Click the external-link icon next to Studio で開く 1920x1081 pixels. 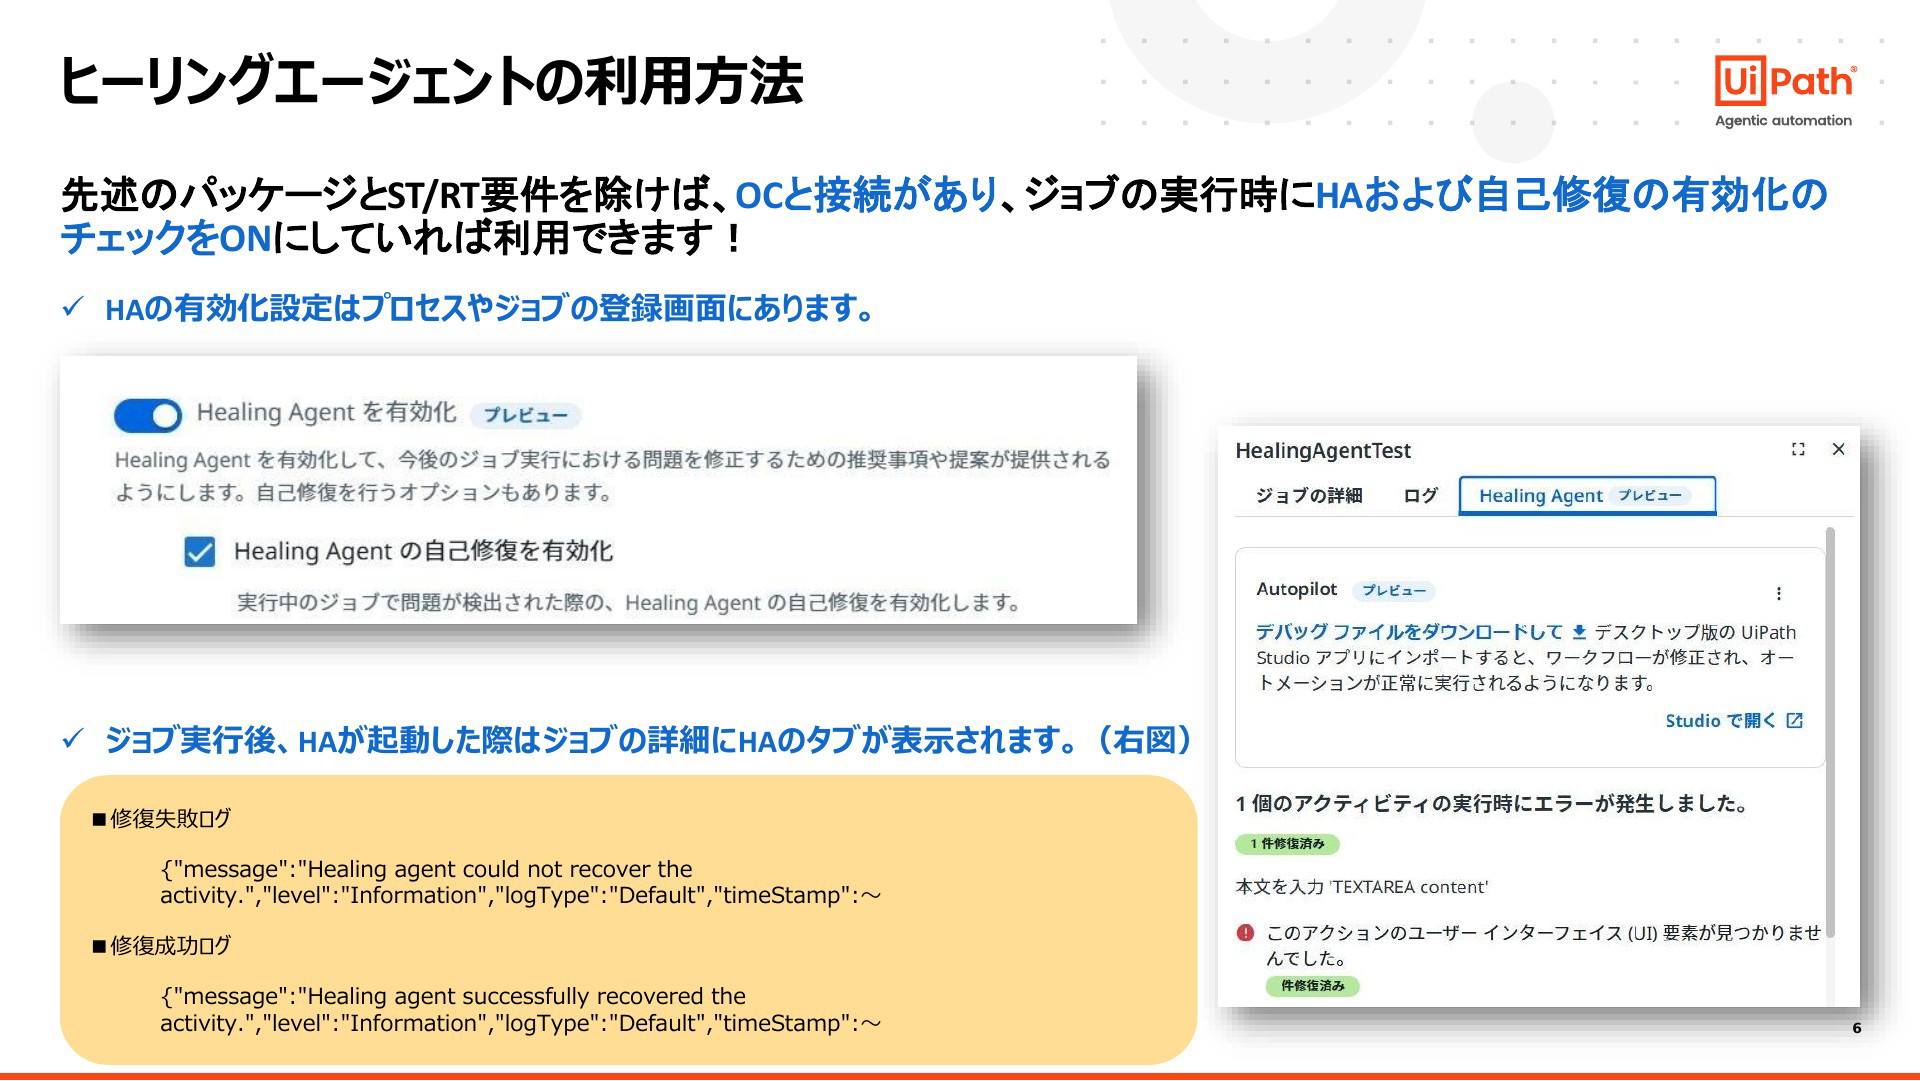[1795, 721]
